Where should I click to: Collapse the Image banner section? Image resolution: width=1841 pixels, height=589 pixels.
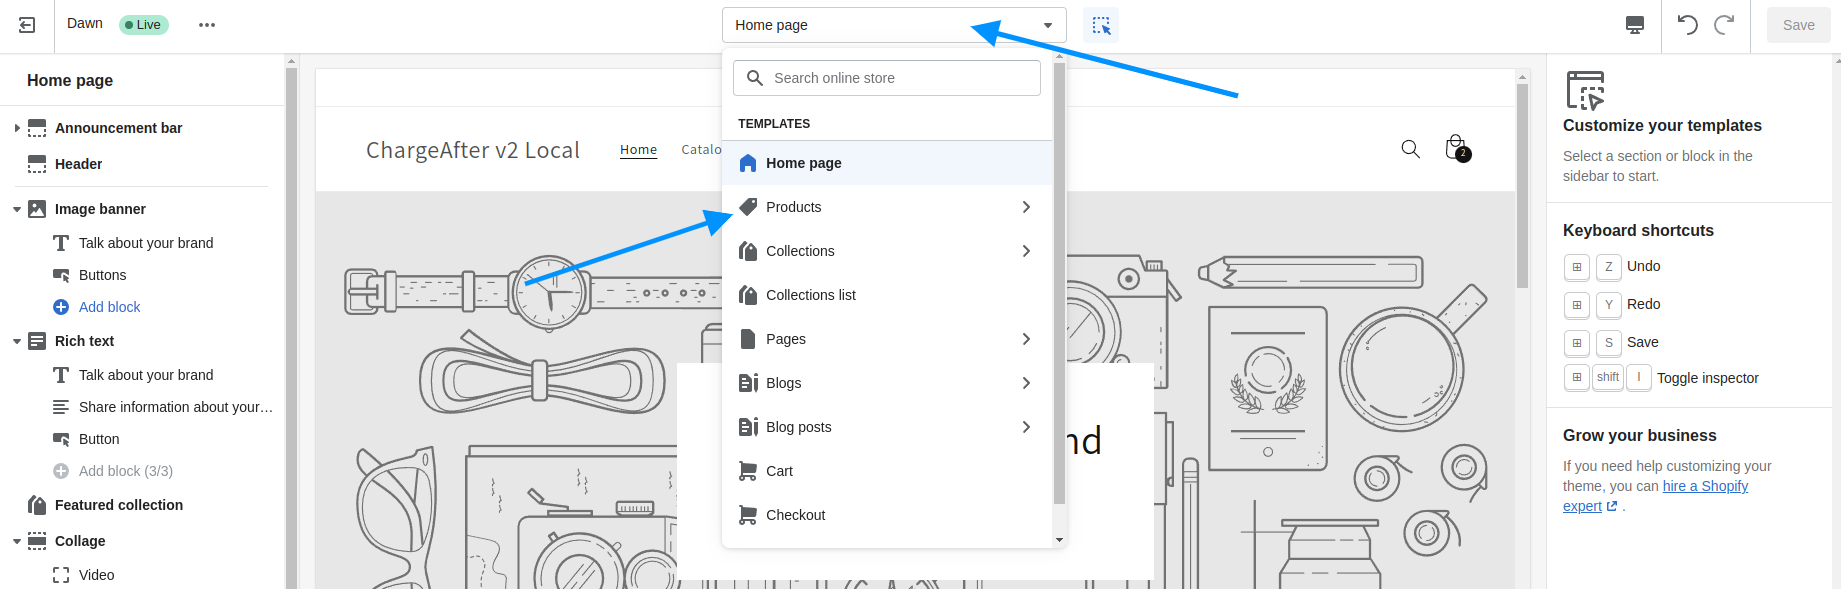coord(17,209)
